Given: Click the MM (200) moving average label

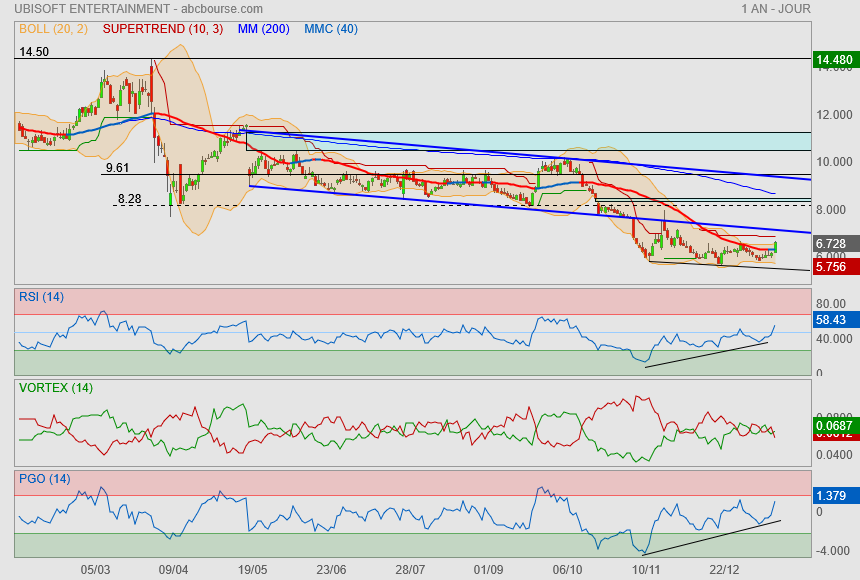Looking at the screenshot, I should tap(263, 29).
